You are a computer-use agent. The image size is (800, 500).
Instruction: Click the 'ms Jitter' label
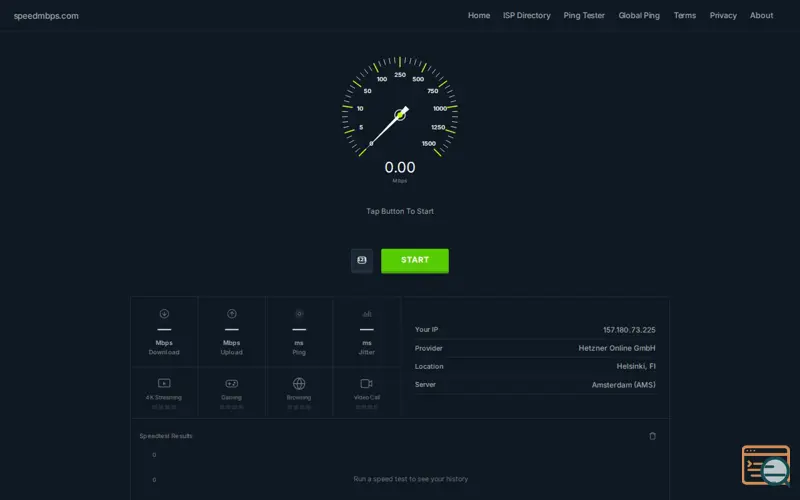[x=367, y=347]
